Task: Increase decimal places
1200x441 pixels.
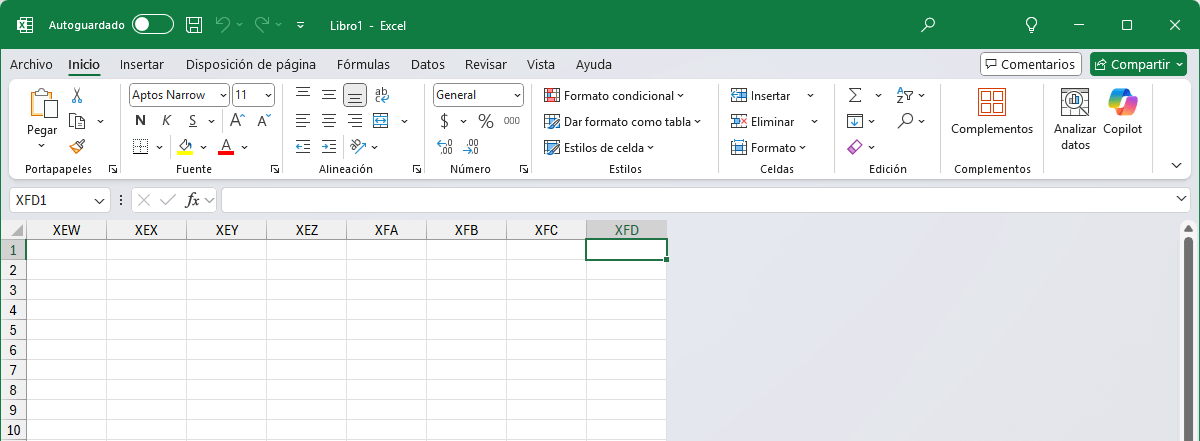Action: coord(445,147)
